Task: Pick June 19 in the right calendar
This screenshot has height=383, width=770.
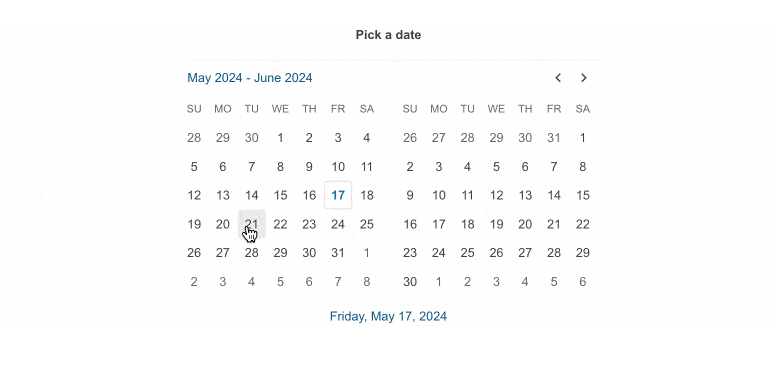Action: coord(496,224)
